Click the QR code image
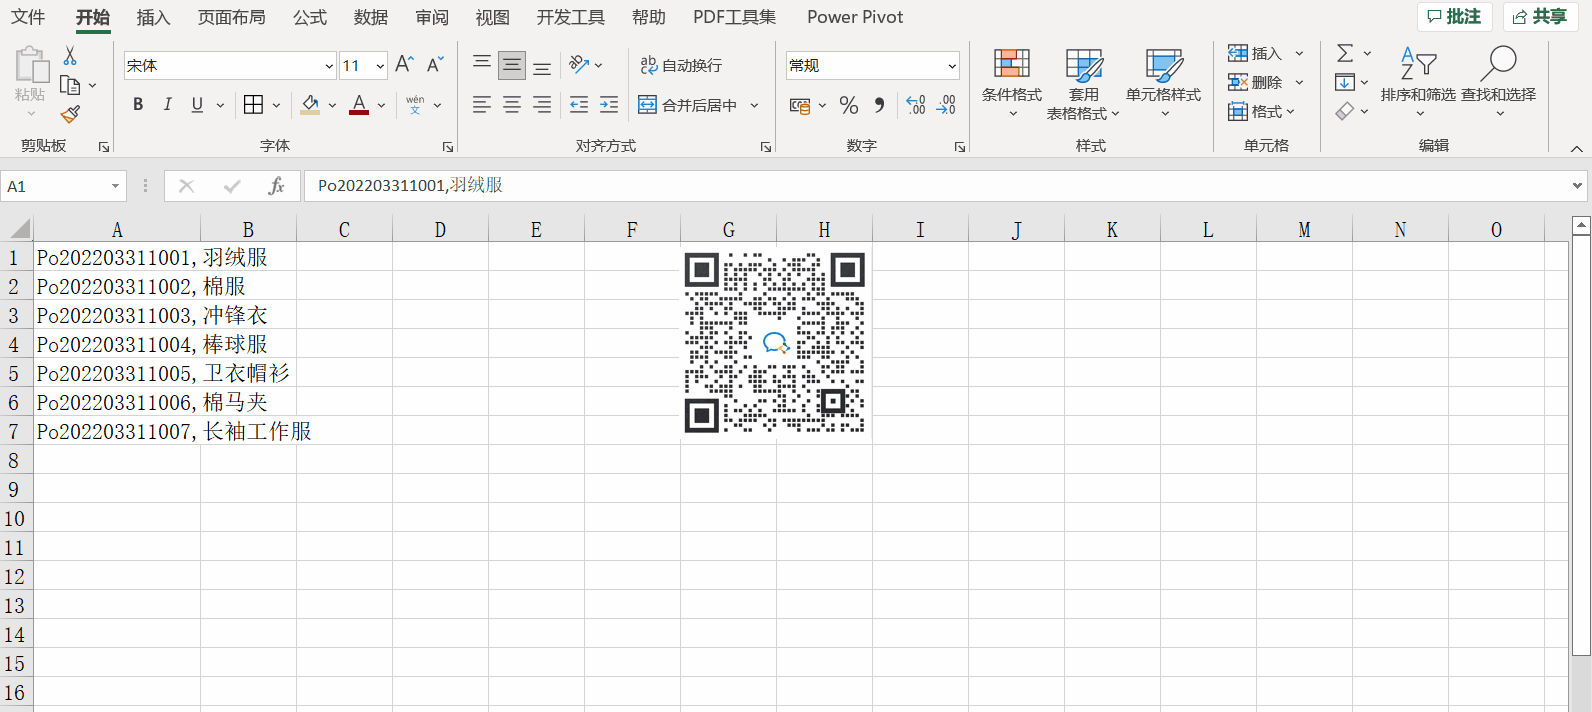This screenshot has height=712, width=1592. pyautogui.click(x=774, y=342)
